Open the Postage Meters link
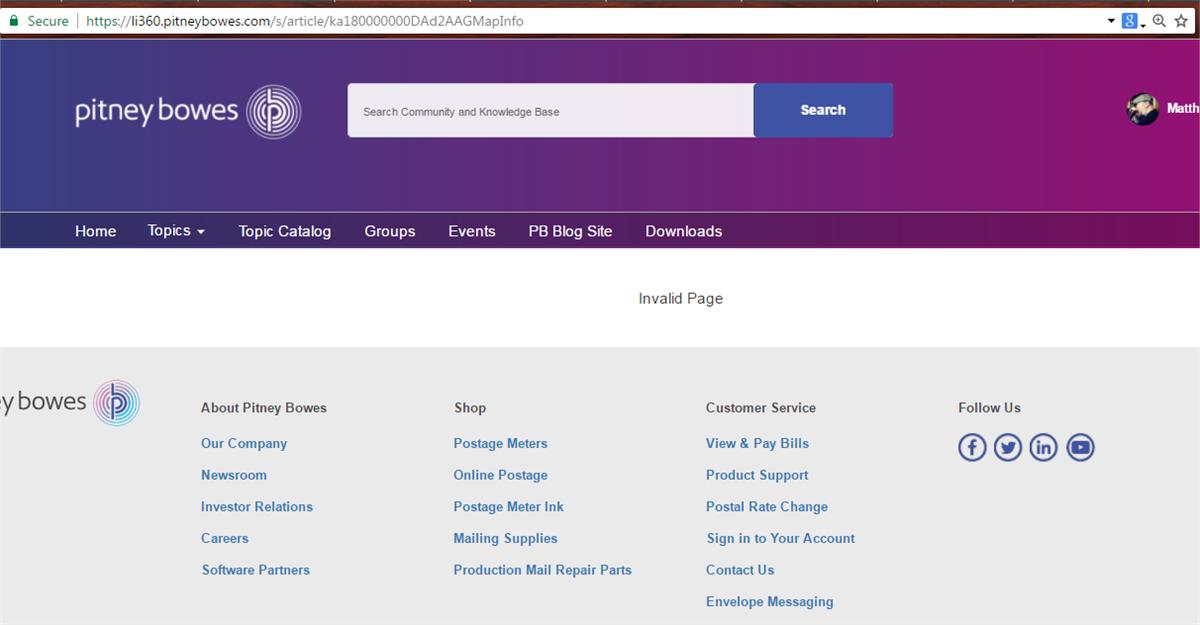 [x=501, y=443]
